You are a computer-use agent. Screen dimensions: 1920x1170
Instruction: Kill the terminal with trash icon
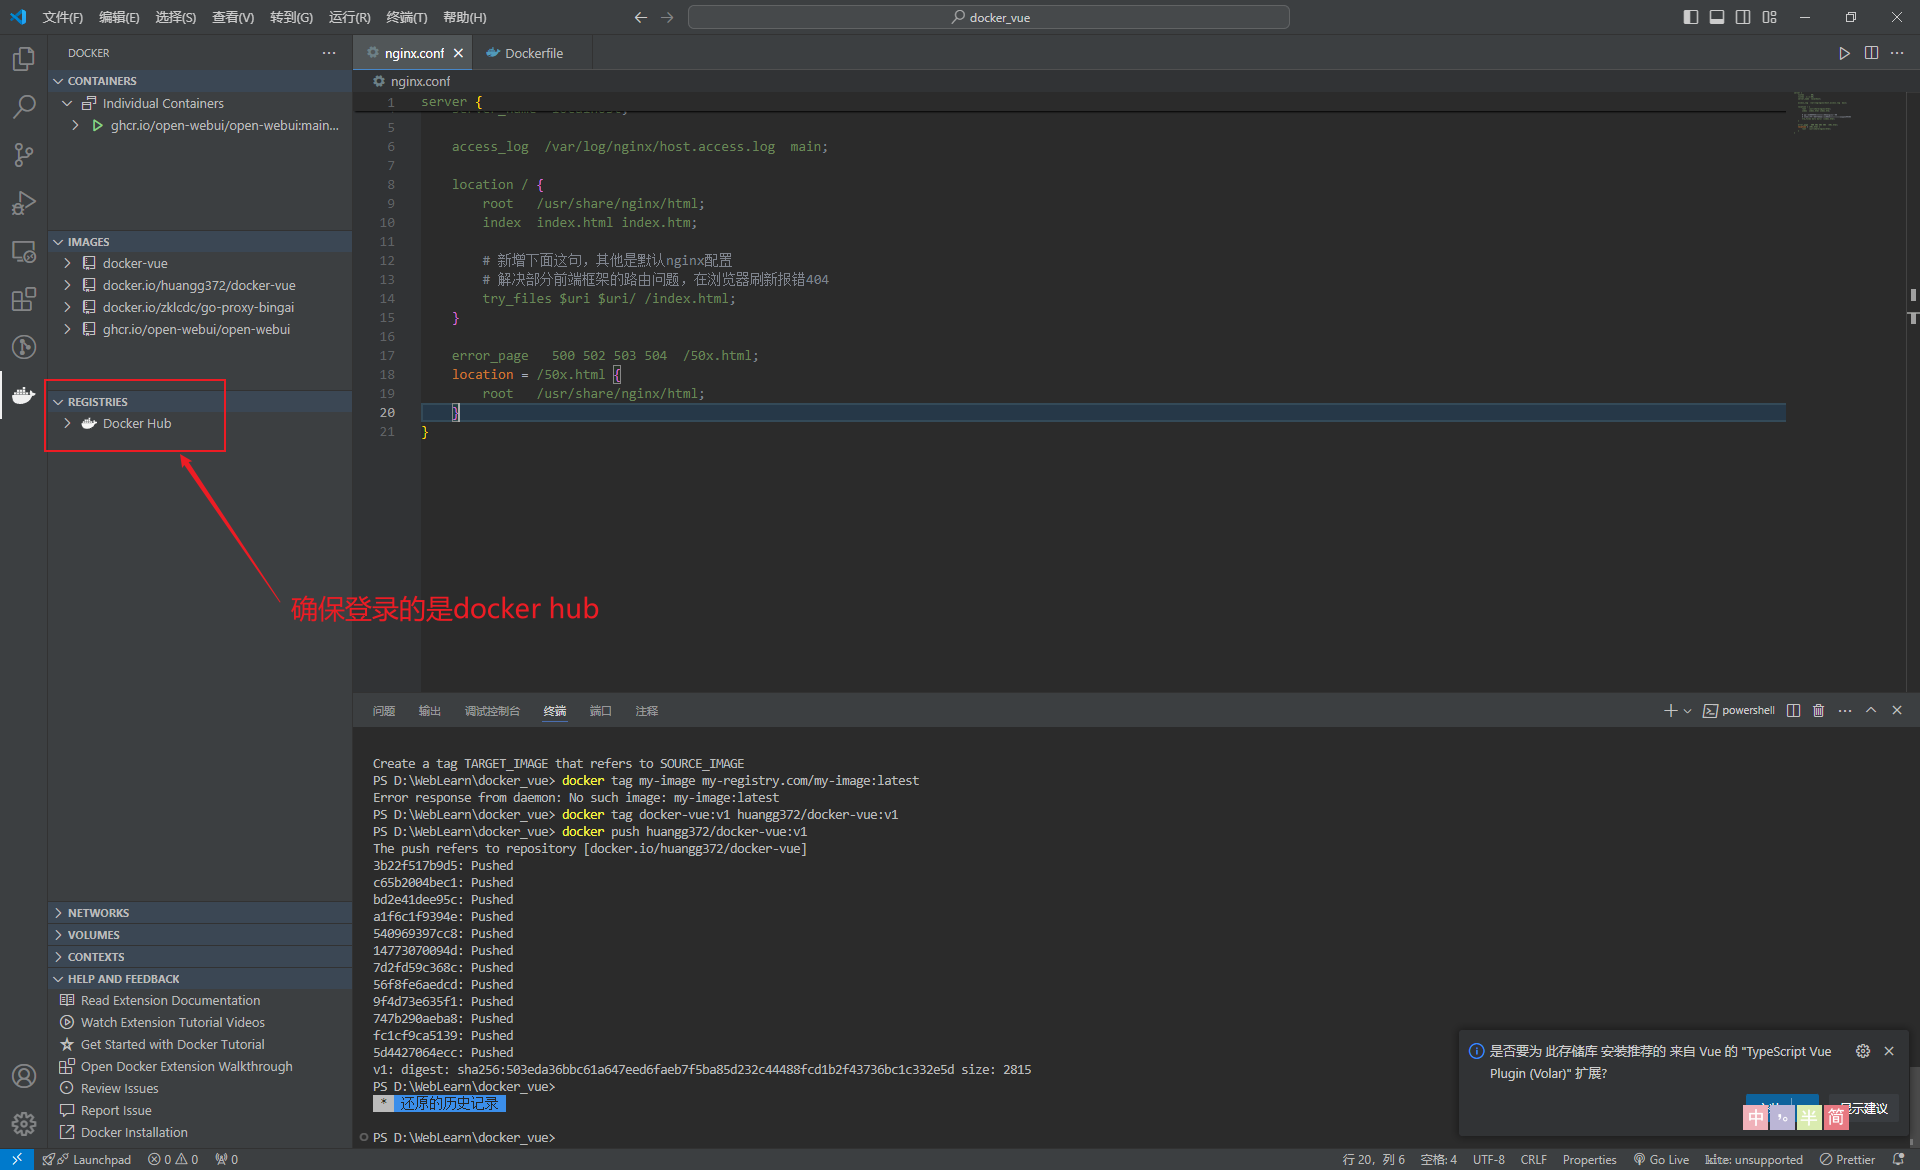(x=1818, y=711)
